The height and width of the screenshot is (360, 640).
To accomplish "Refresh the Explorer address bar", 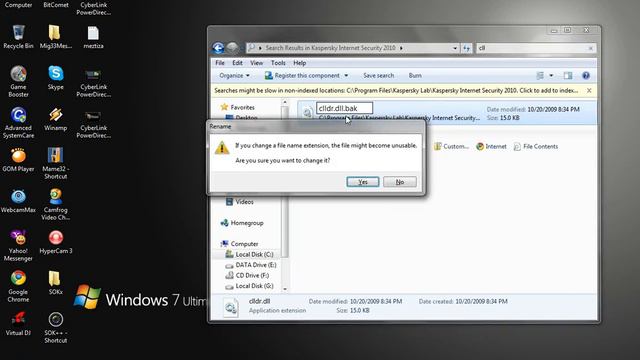I will point(466,48).
